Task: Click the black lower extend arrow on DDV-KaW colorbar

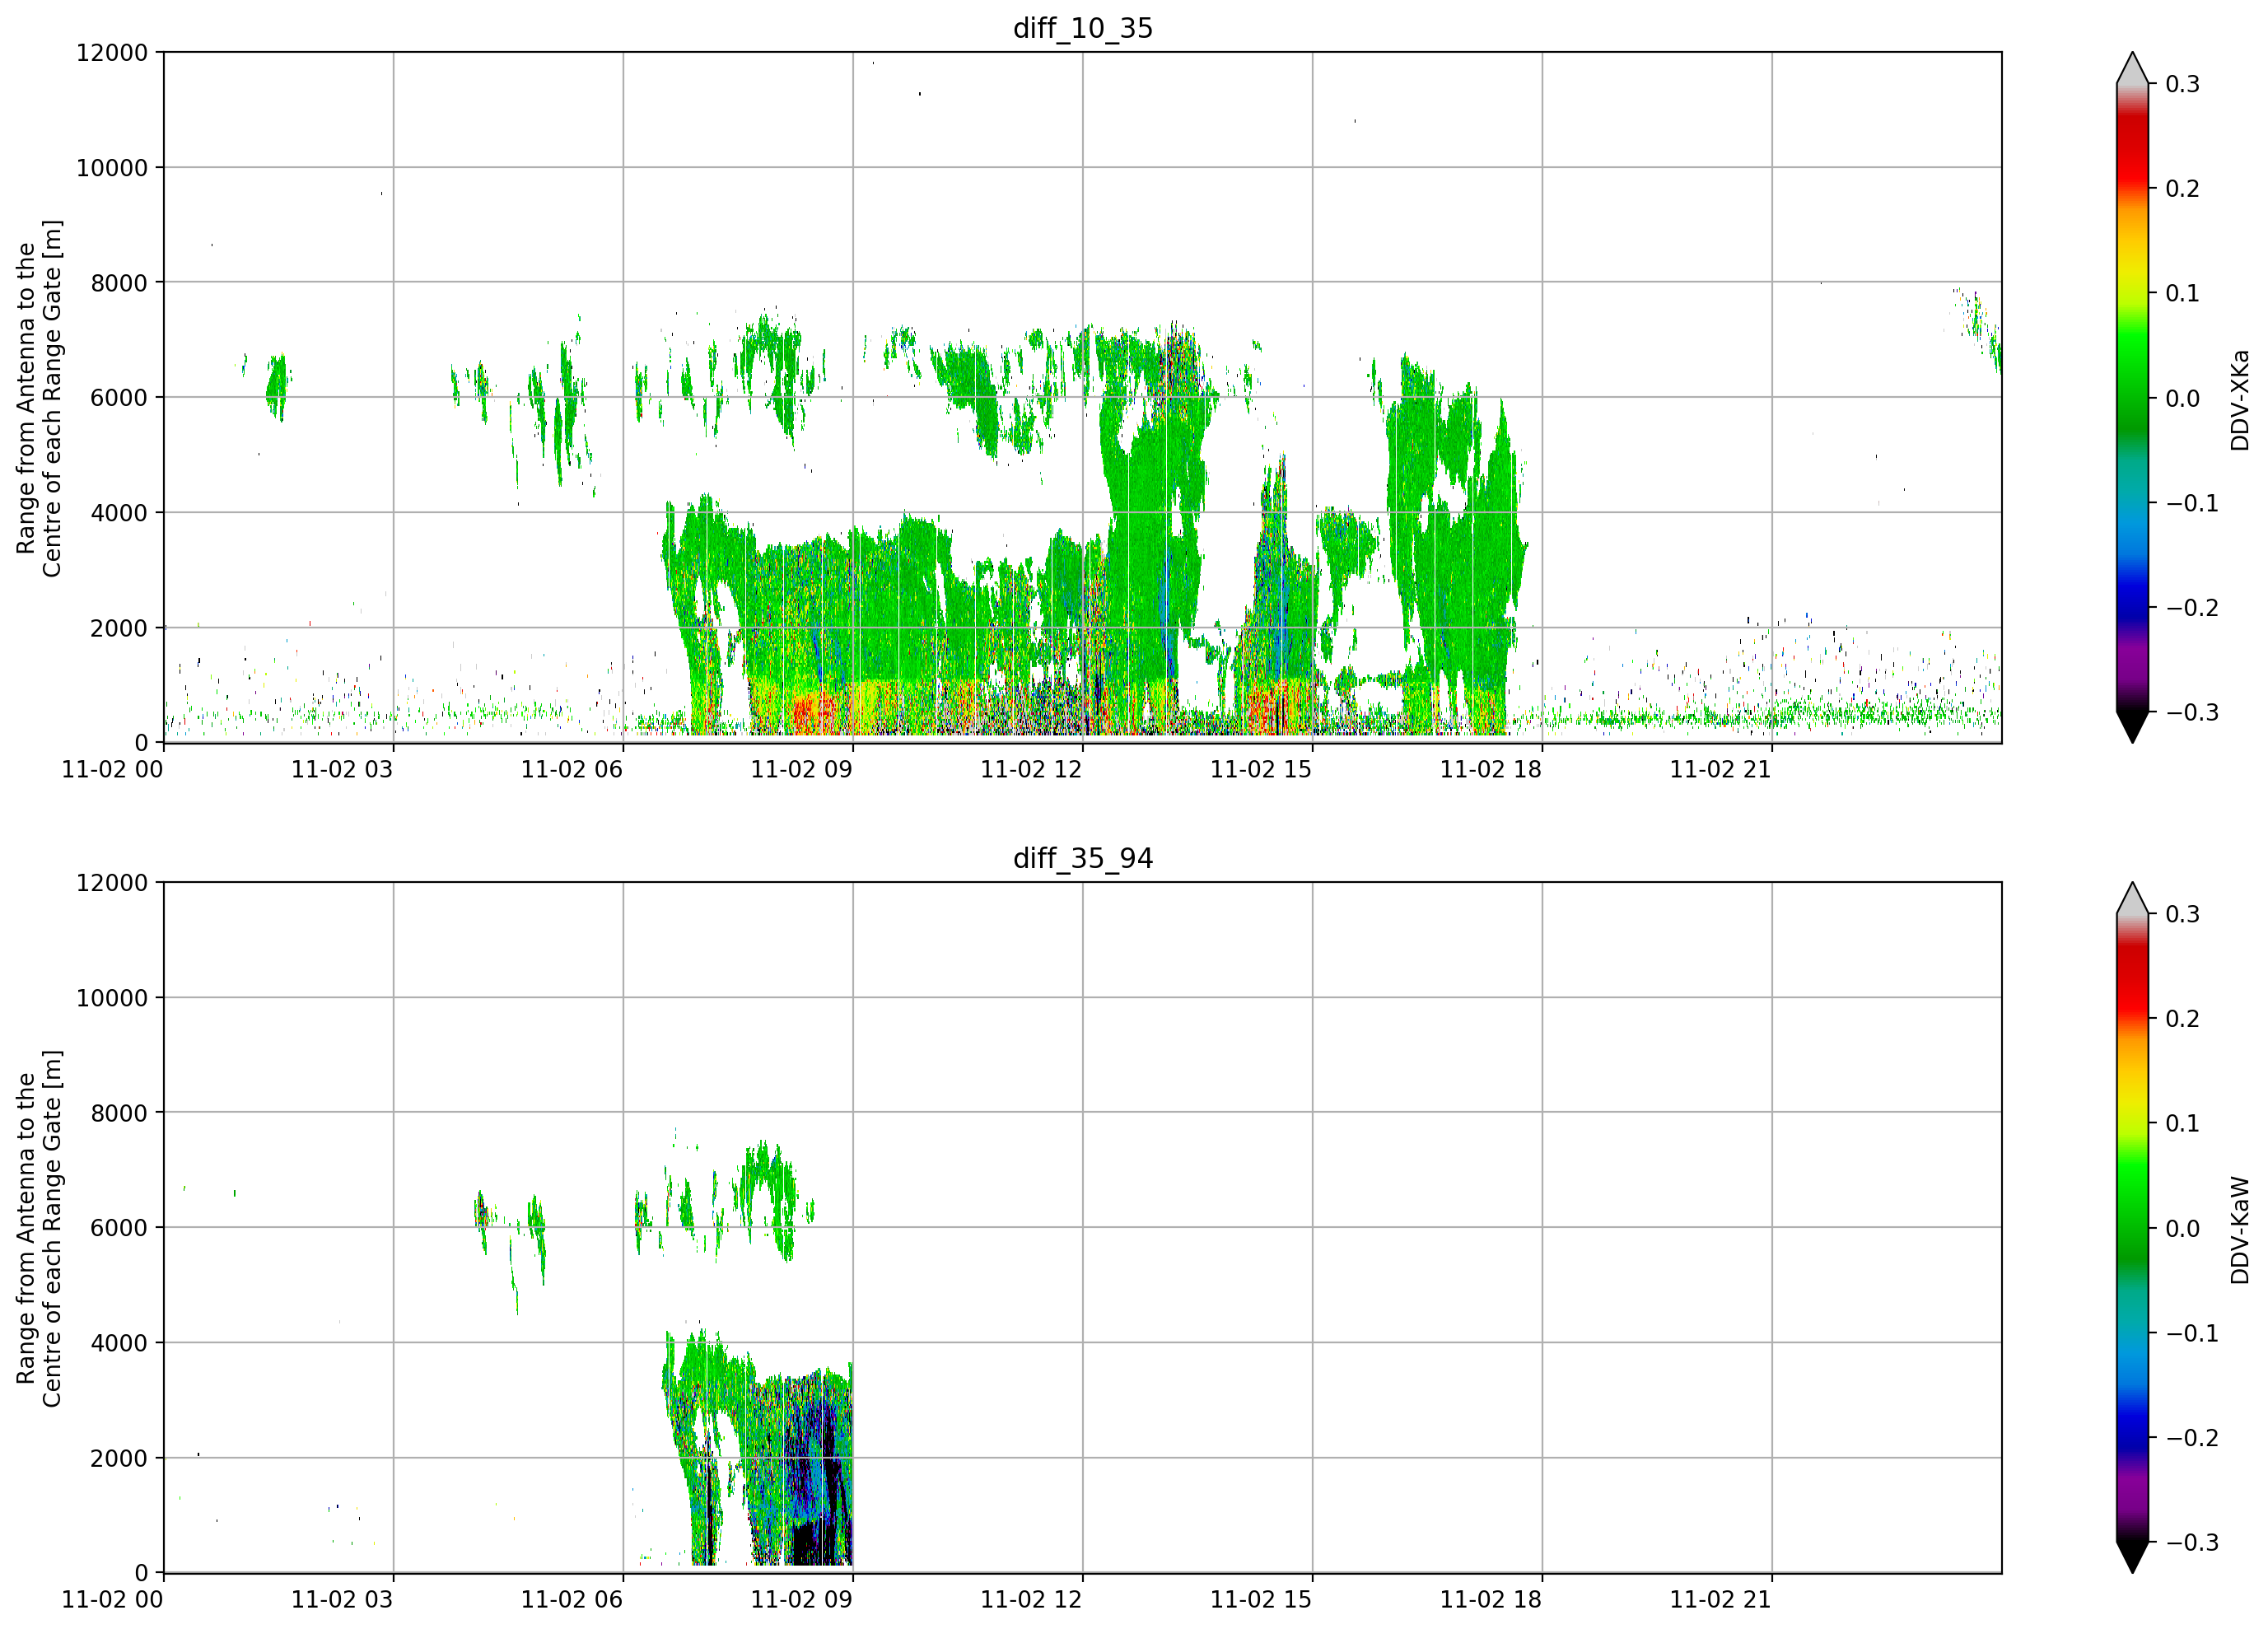Action: coord(2133,1557)
